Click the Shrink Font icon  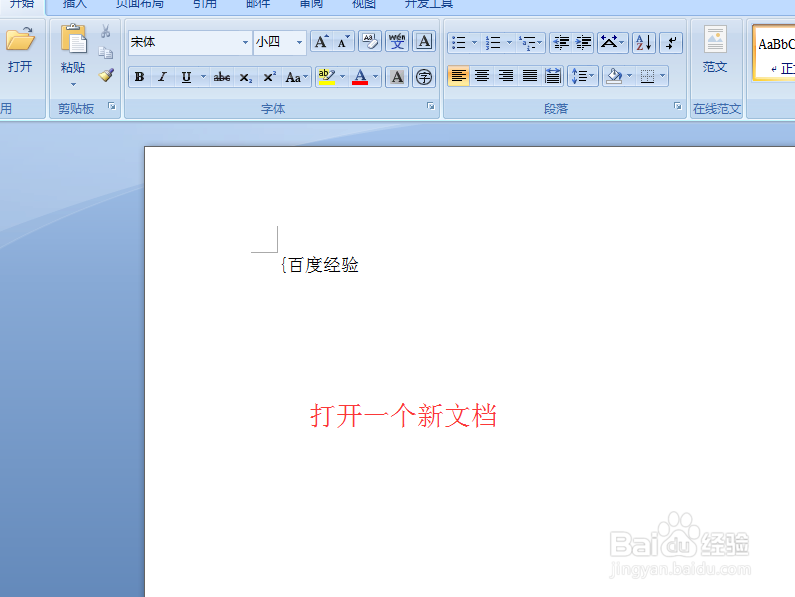343,42
